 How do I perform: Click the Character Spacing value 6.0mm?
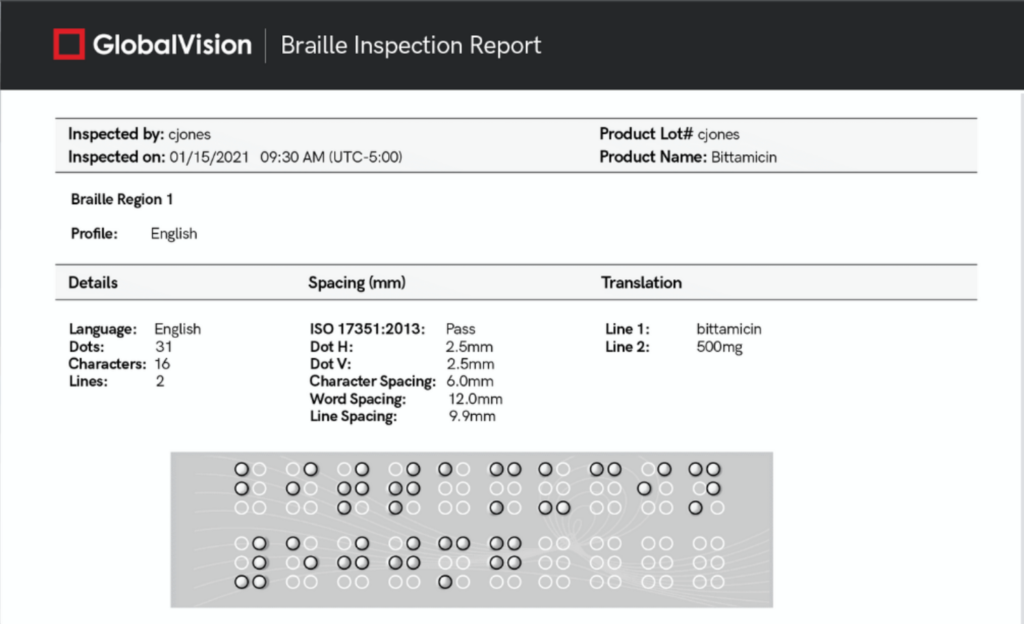(x=469, y=381)
